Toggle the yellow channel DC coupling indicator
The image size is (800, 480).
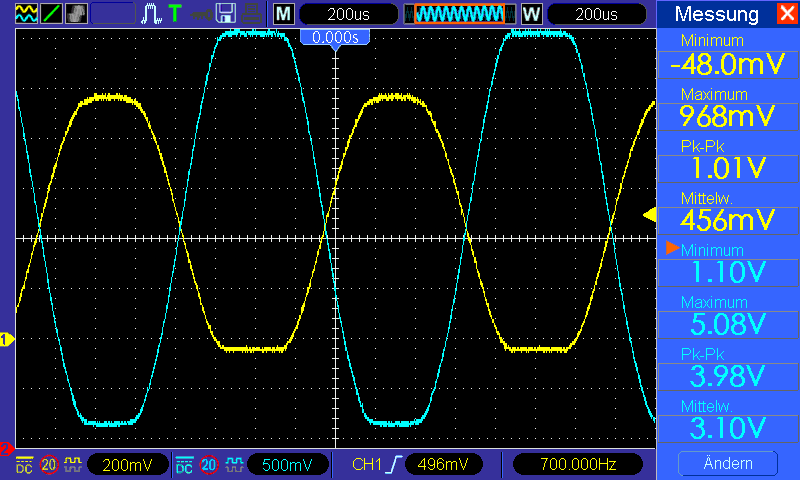pos(24,464)
